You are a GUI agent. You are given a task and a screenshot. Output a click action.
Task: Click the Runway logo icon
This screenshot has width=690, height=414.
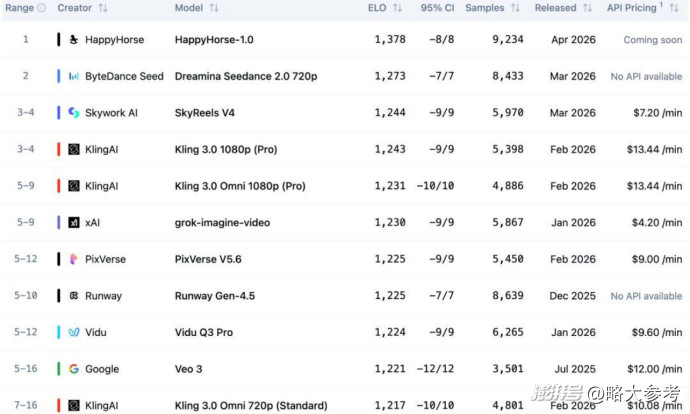pyautogui.click(x=74, y=296)
